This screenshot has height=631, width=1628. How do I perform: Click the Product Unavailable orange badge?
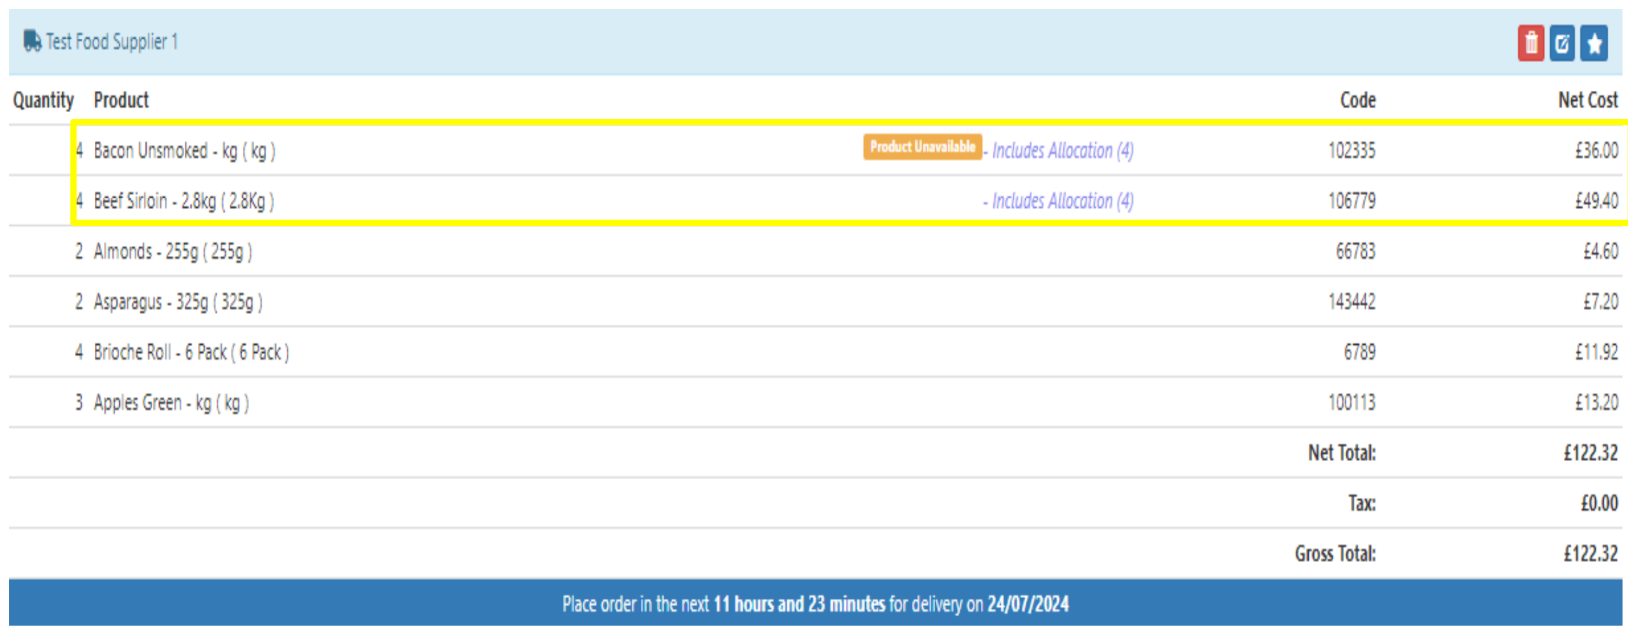coord(922,147)
